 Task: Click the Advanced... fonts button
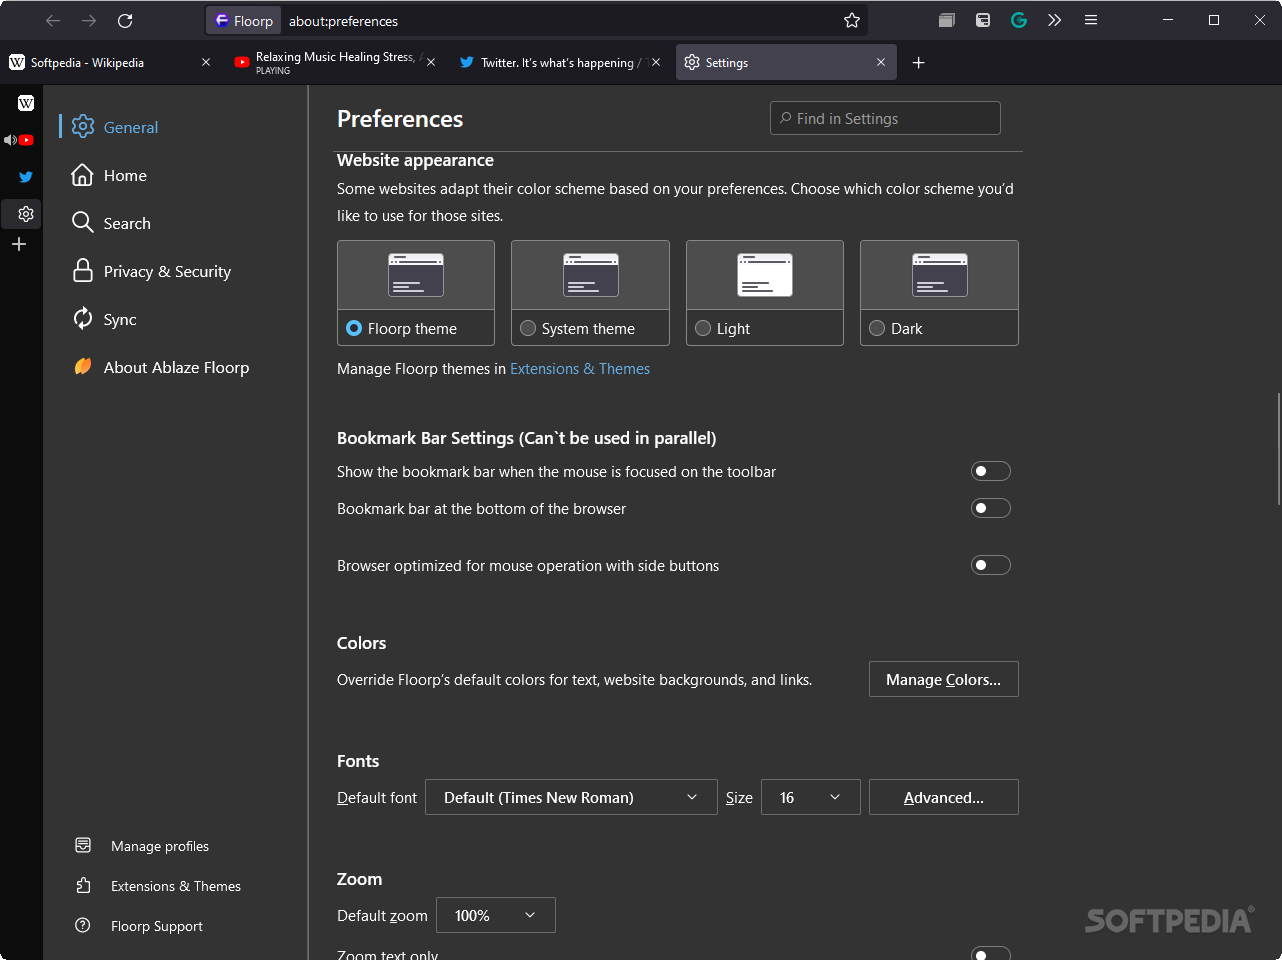(x=944, y=797)
